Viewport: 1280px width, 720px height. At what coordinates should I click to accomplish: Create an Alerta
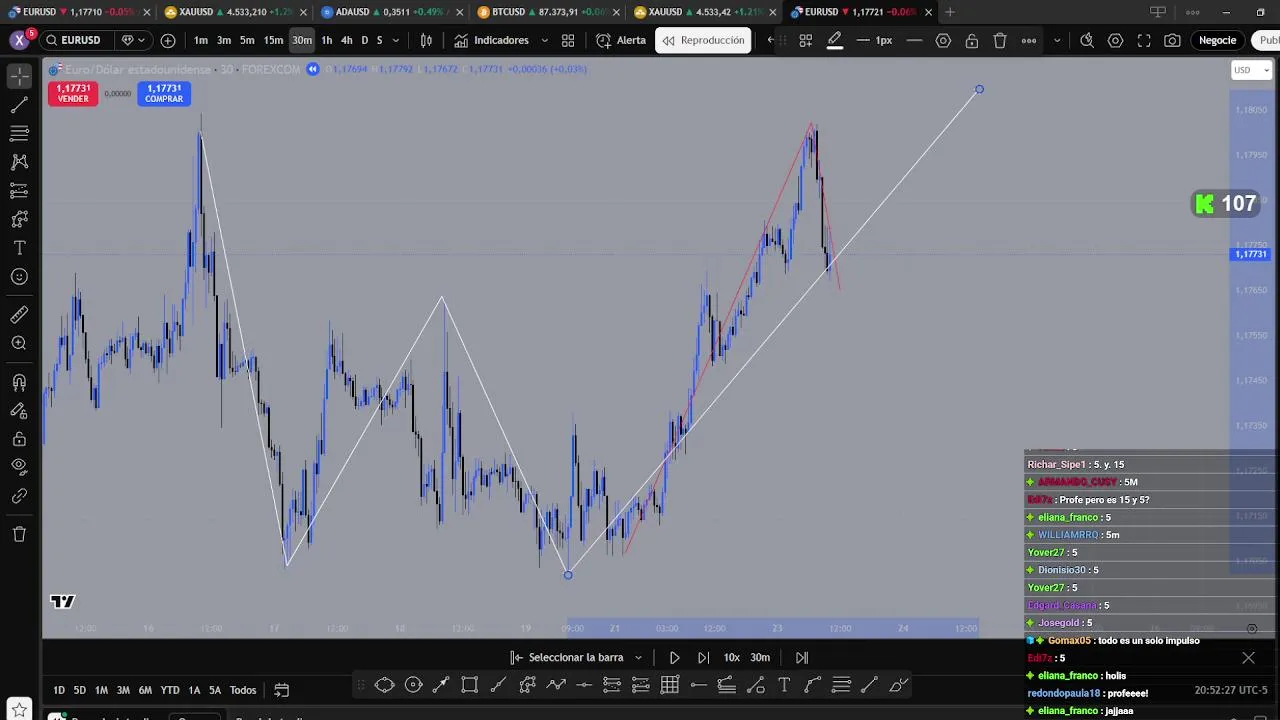621,40
